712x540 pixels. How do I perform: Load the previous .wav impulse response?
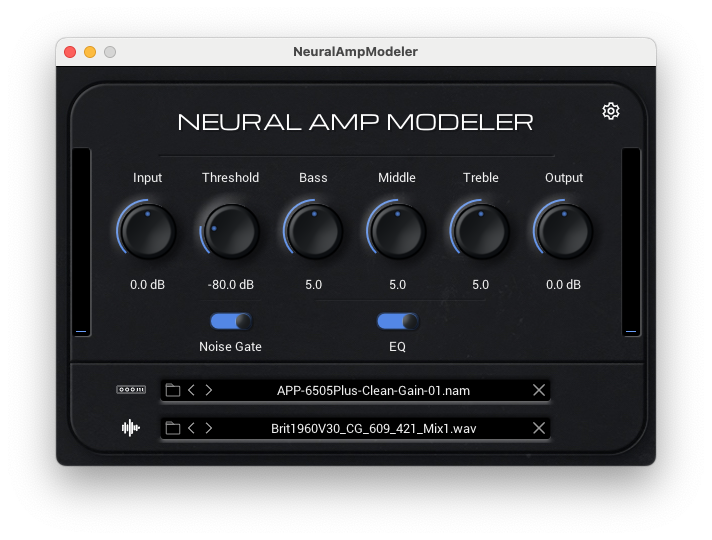[192, 428]
